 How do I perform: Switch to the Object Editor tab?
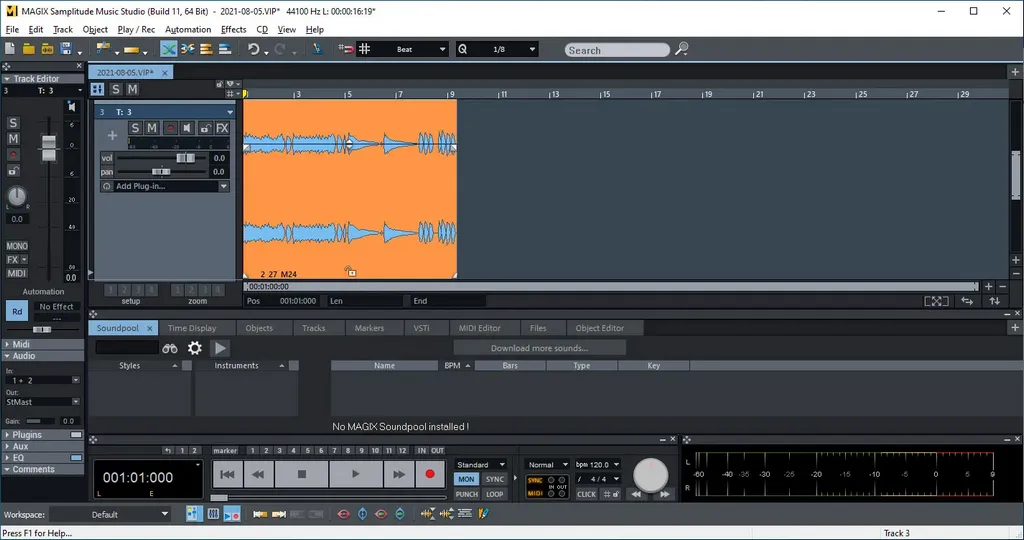600,328
